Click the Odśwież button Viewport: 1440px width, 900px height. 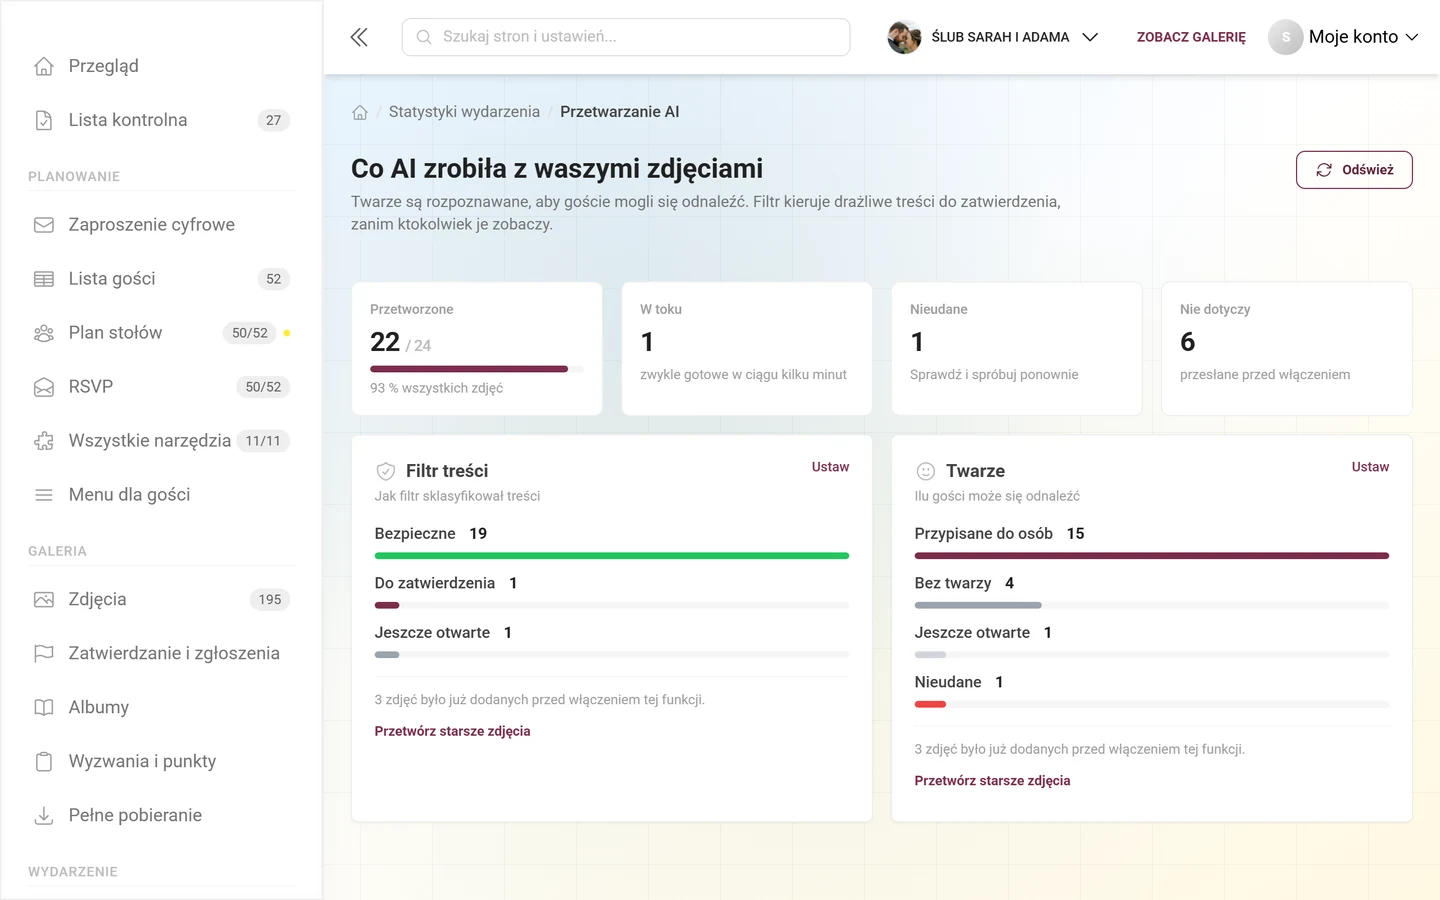pos(1354,170)
